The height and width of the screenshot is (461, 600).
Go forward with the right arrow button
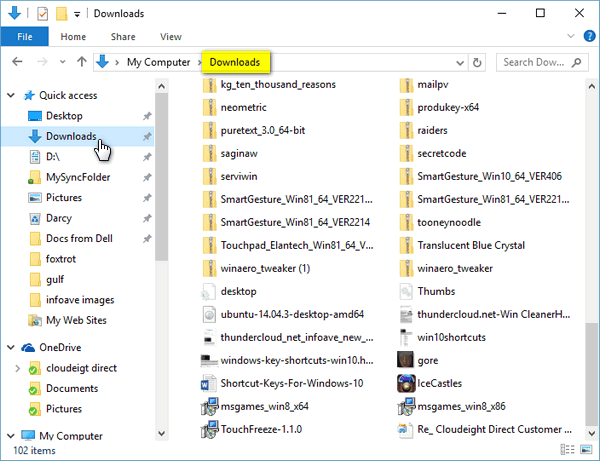click(42, 62)
